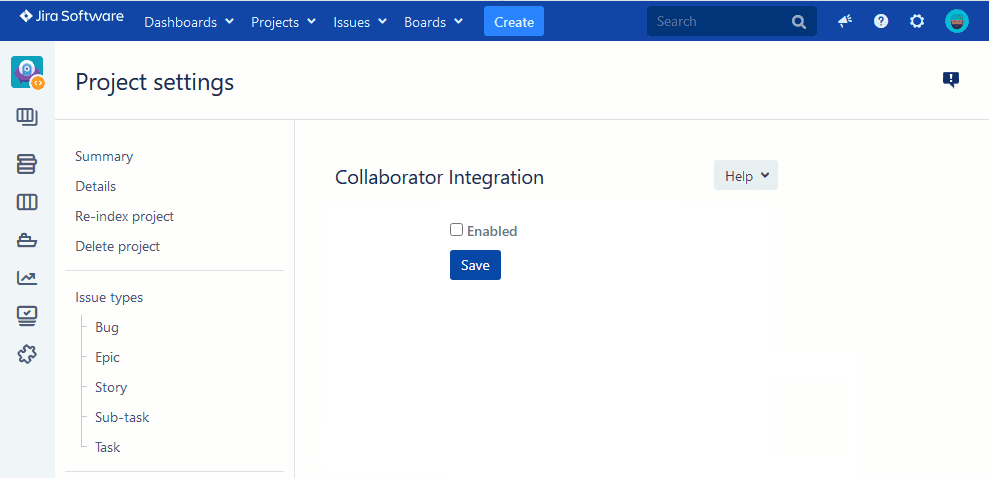Screen dimensions: 990x478
Task: Select the Epic issue type
Action: pyautogui.click(x=107, y=357)
